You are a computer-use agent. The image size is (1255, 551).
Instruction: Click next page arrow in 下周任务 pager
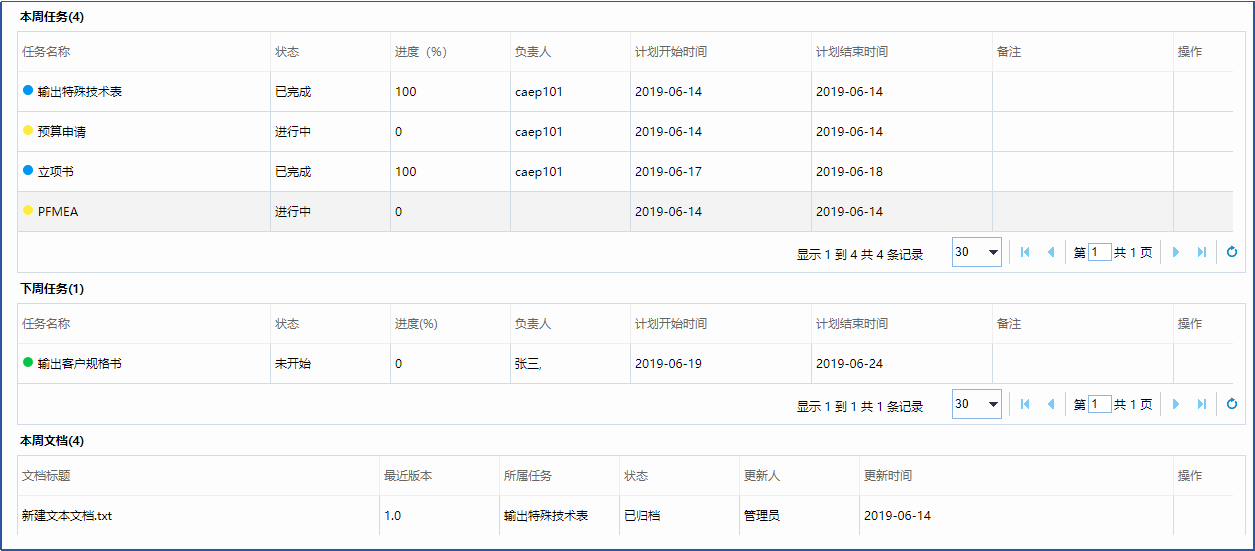point(1176,405)
